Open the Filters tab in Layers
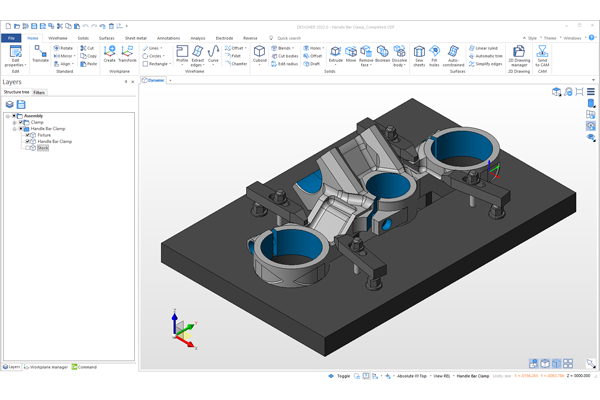600x400 pixels. [39, 92]
